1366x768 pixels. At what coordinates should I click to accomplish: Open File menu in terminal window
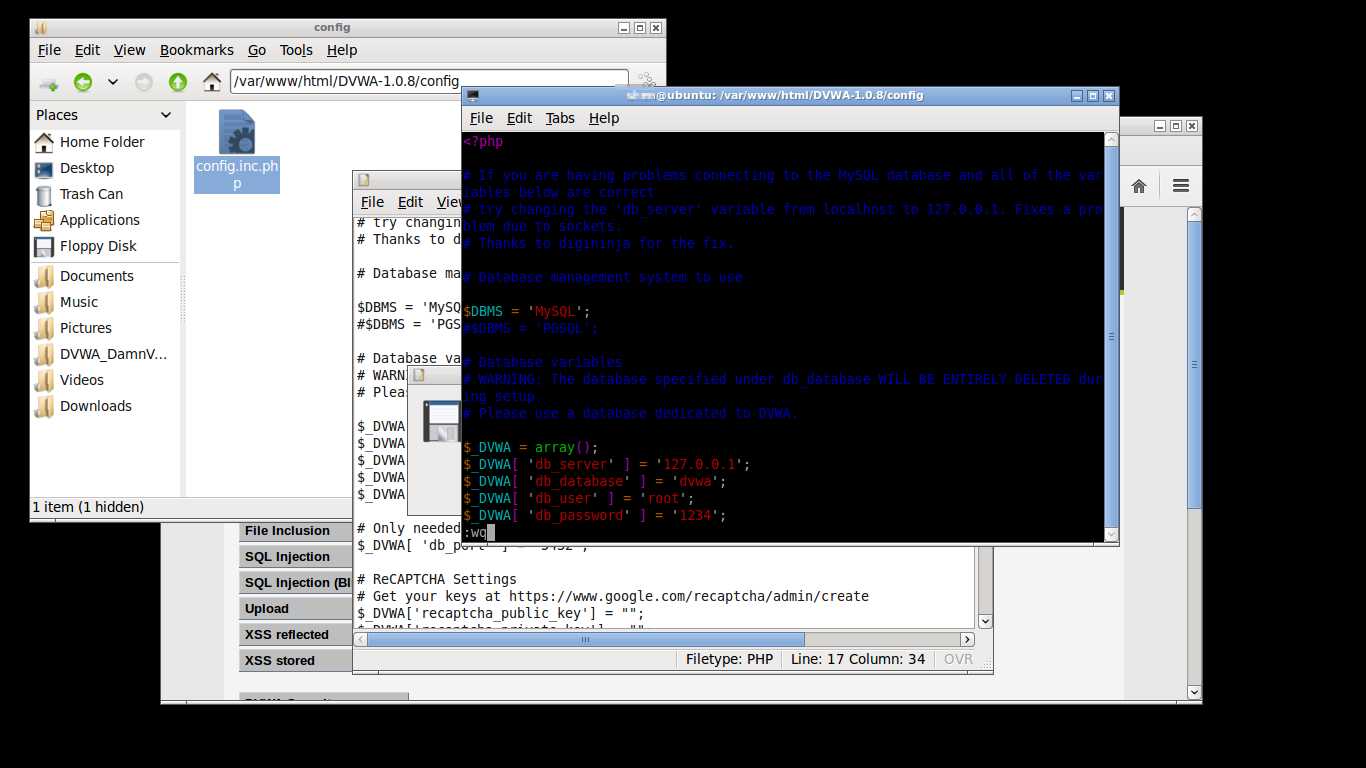(481, 118)
